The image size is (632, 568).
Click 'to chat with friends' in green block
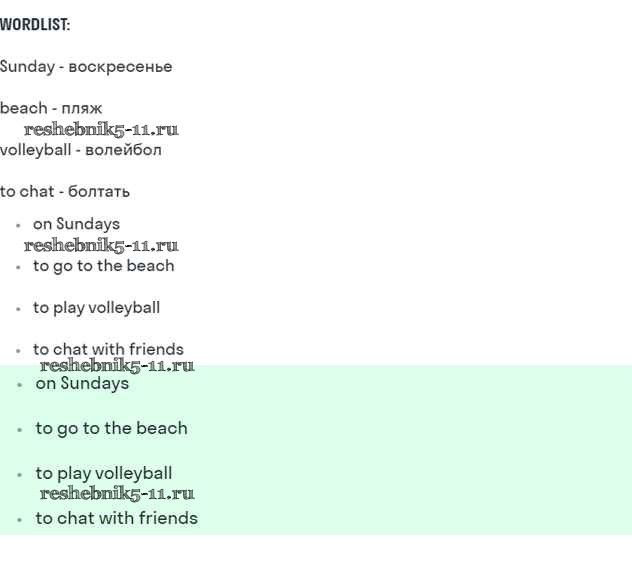pyautogui.click(x=116, y=519)
